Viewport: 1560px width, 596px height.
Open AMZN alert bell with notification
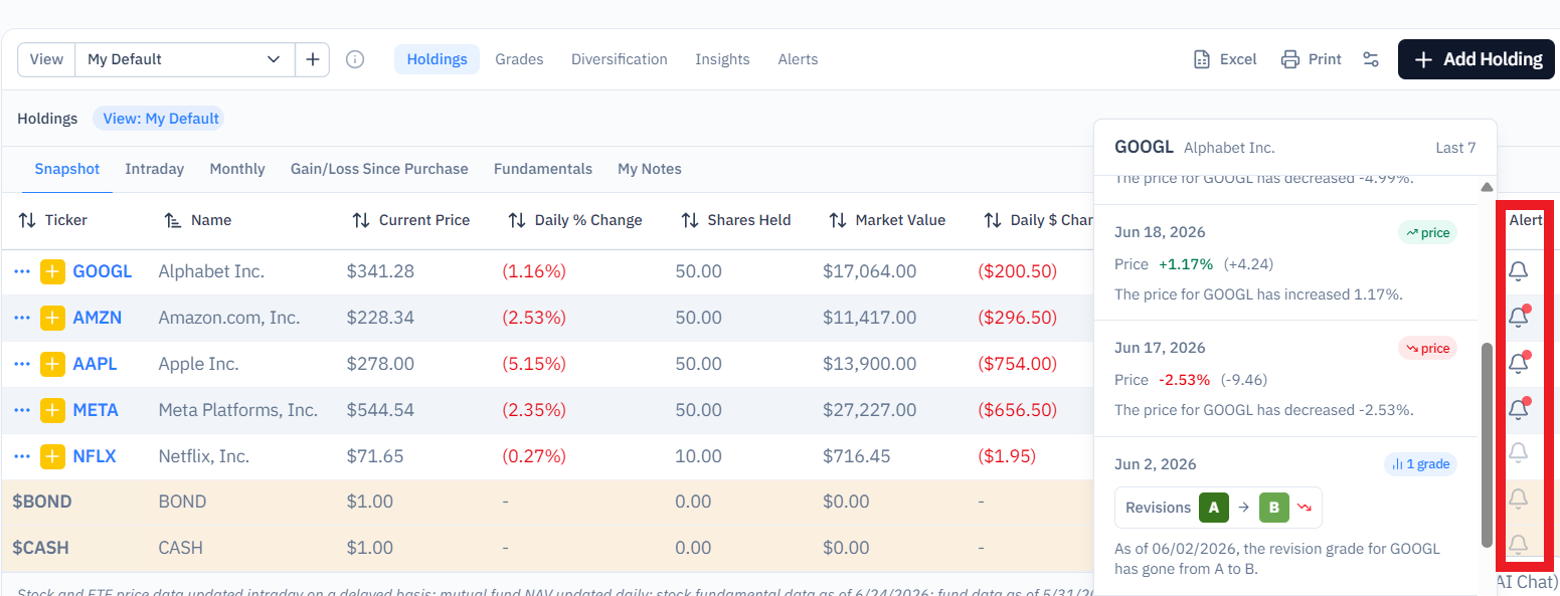coord(1518,317)
